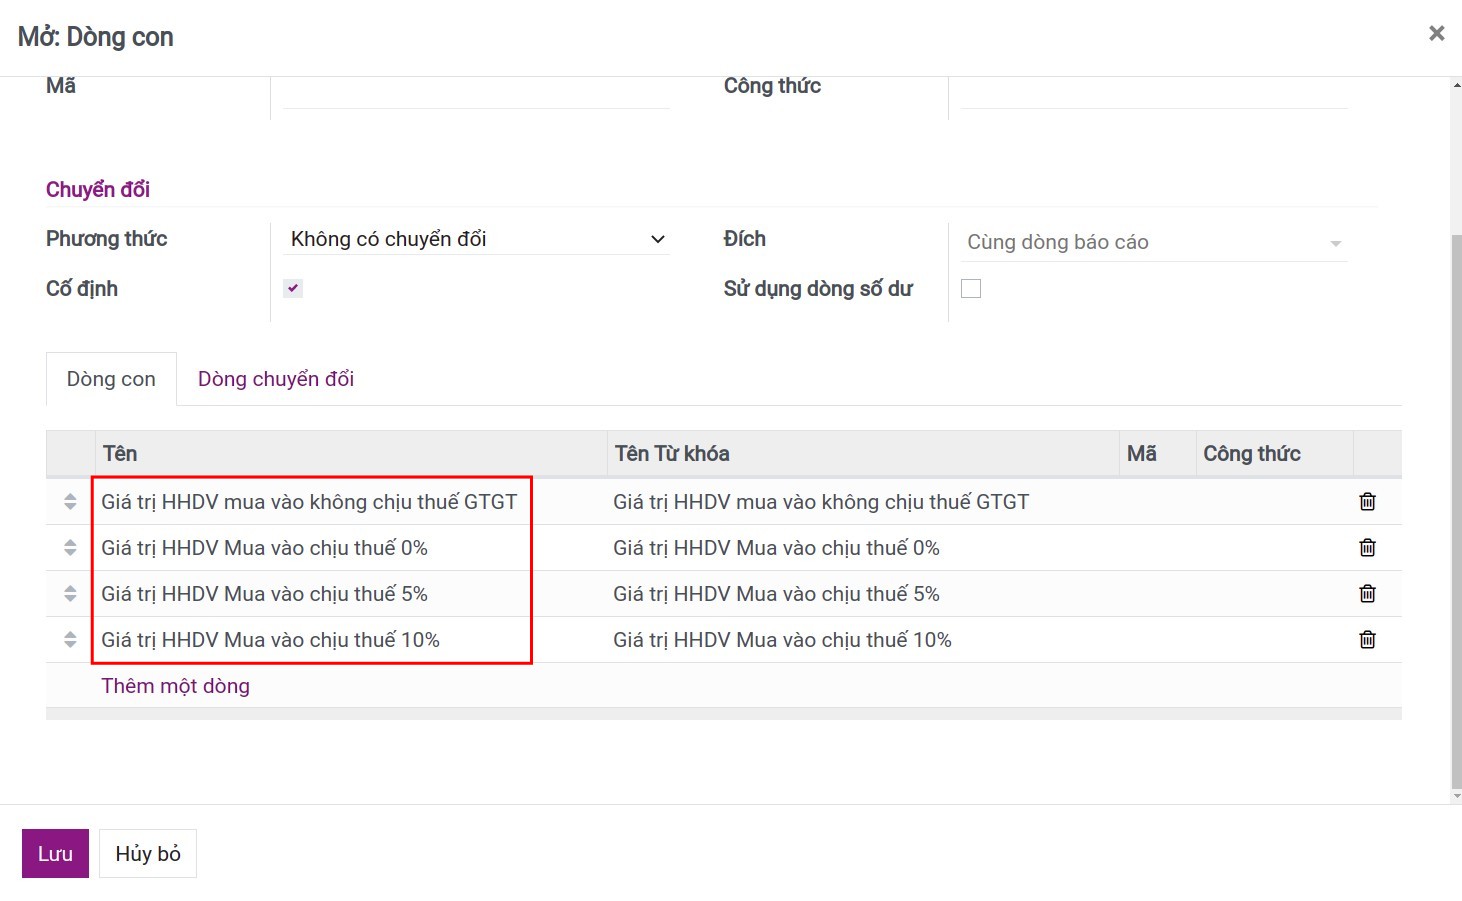
Task: Close the 'Mở: Dòng con' dialog
Action: [x=1437, y=34]
